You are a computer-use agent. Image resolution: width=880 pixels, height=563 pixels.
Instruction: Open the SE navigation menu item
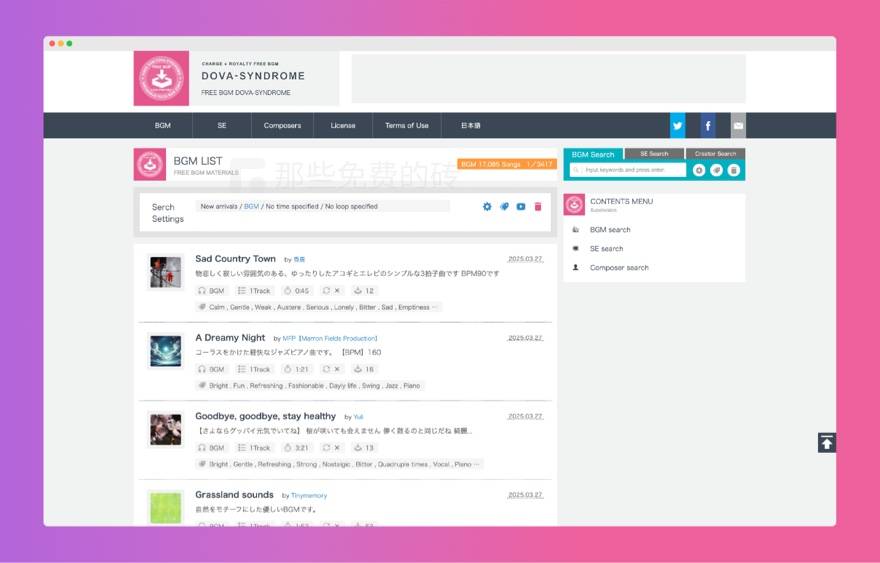click(222, 125)
